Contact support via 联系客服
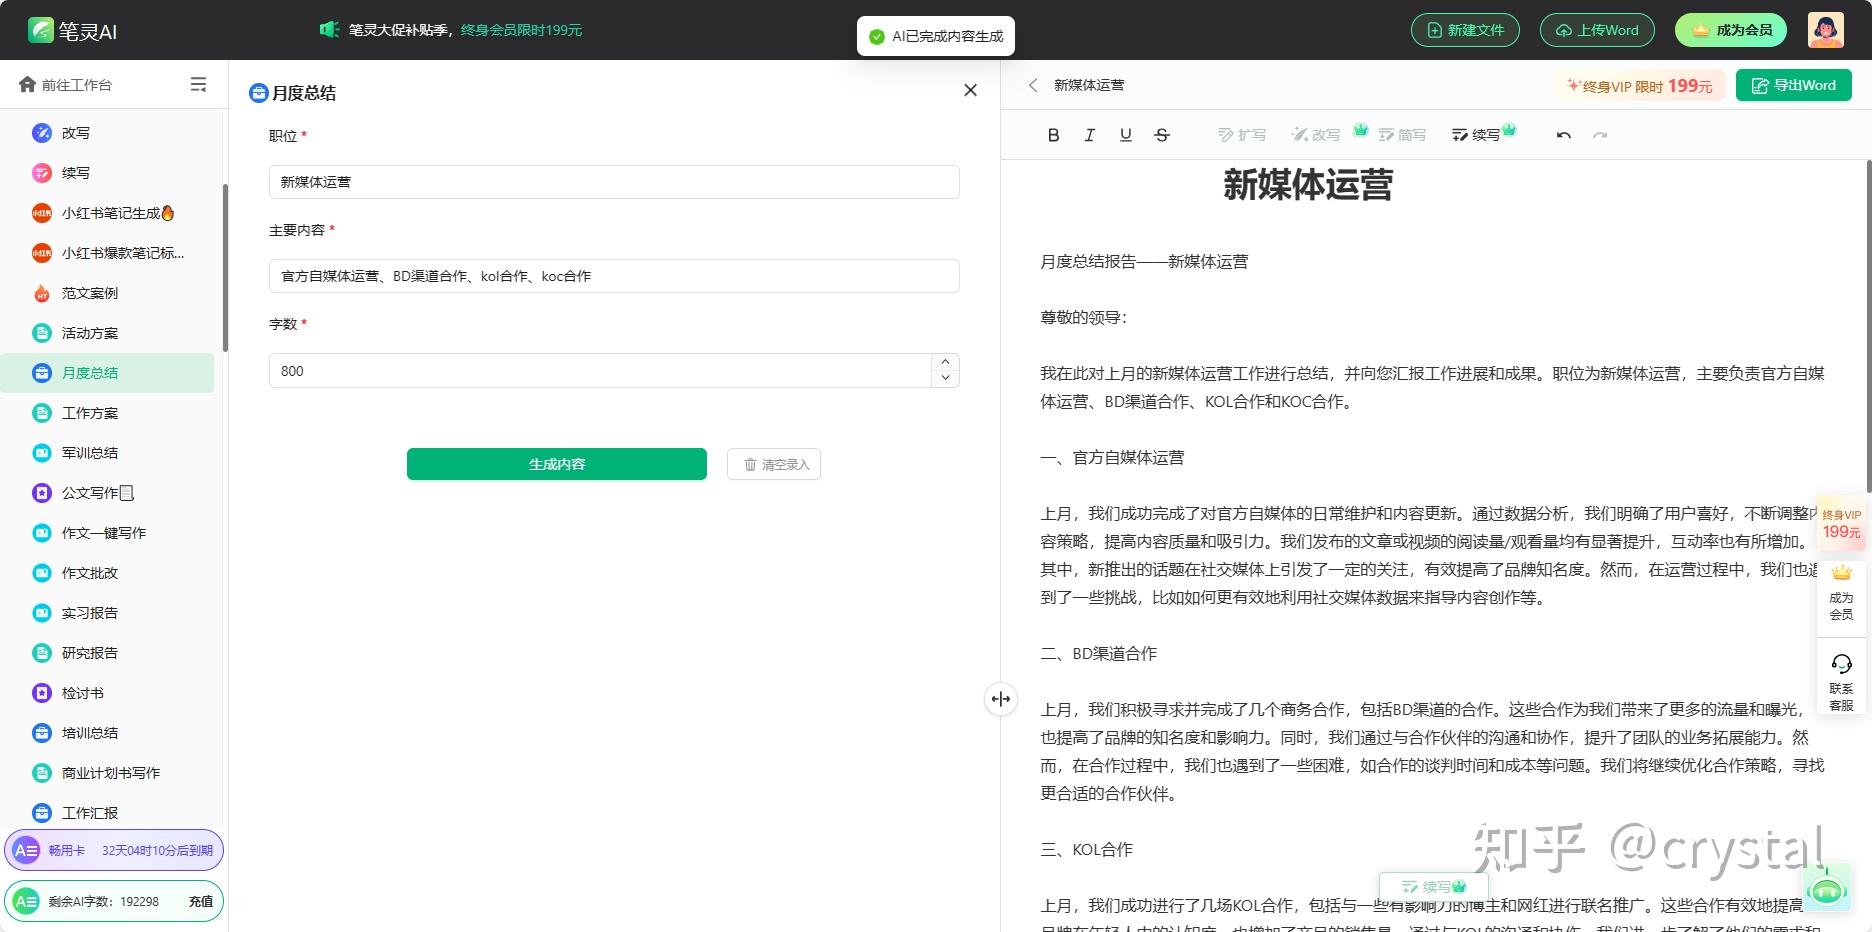 pyautogui.click(x=1841, y=682)
